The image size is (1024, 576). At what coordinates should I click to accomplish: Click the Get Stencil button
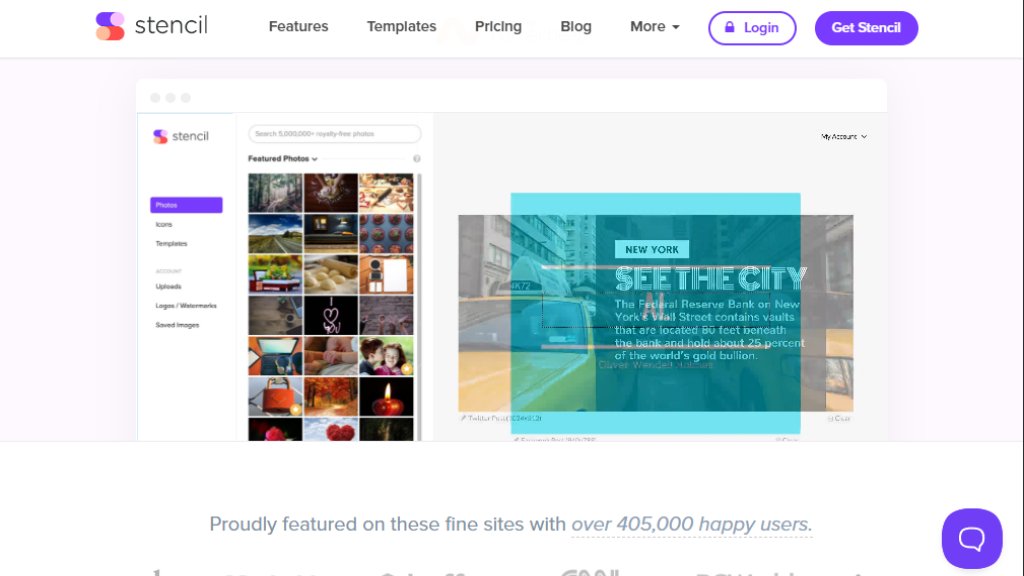tap(866, 27)
